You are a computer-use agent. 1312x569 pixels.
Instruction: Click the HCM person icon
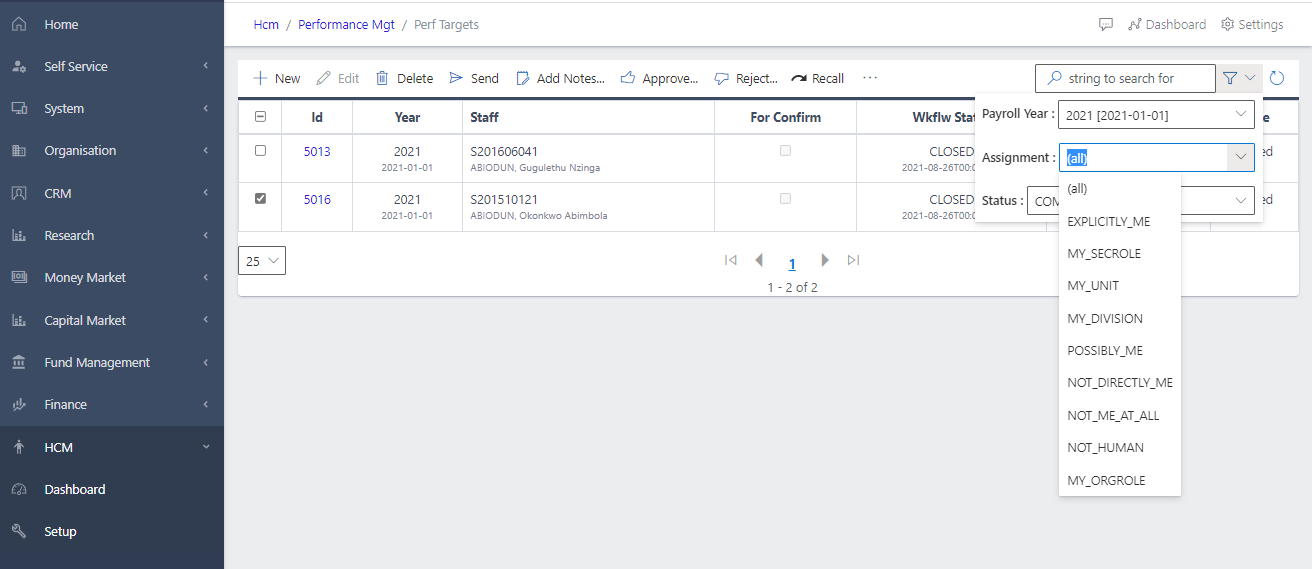[x=19, y=448]
